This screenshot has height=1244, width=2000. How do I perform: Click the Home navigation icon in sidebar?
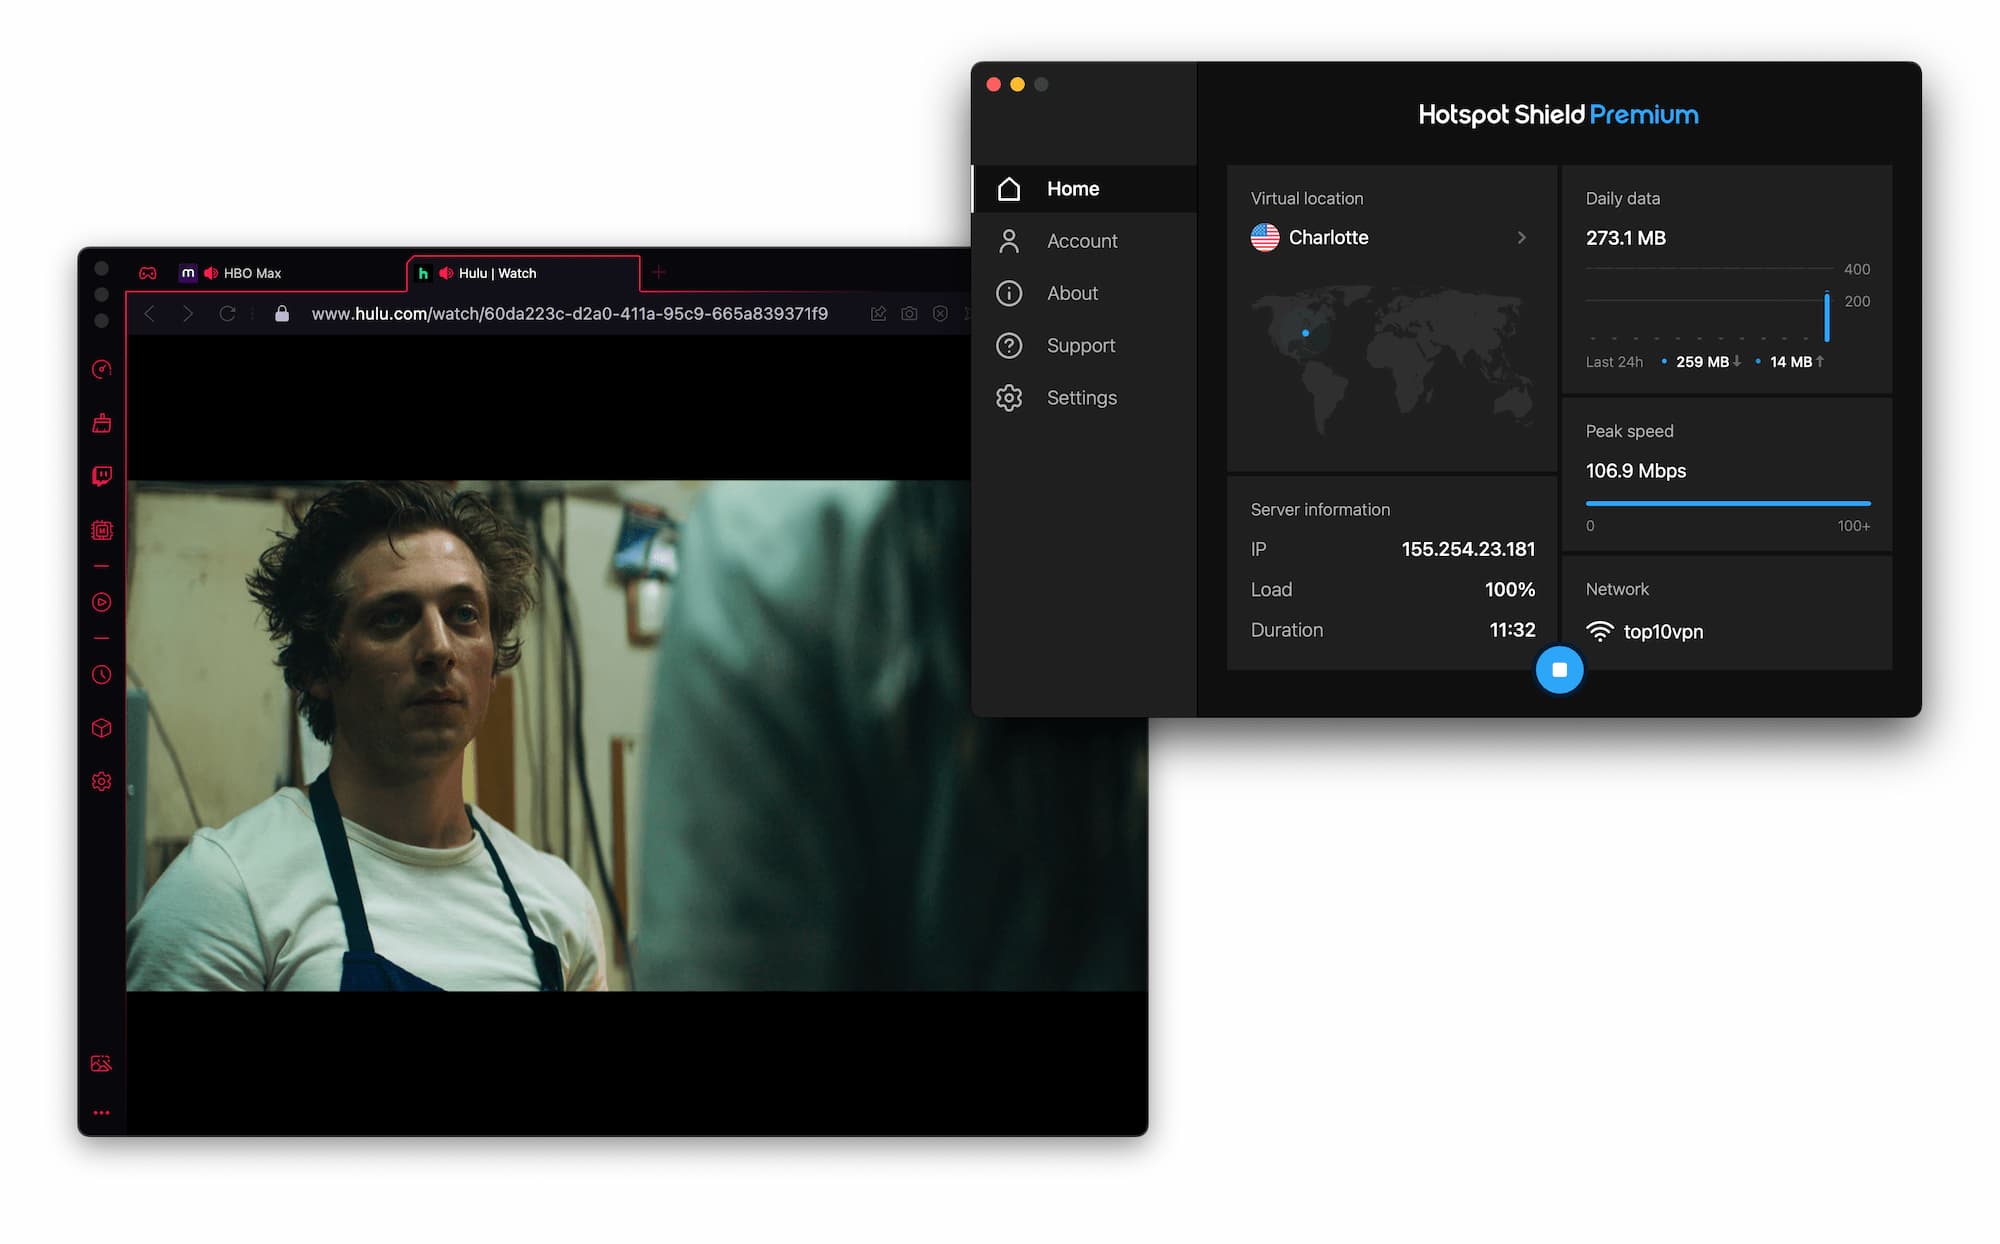(x=1009, y=188)
